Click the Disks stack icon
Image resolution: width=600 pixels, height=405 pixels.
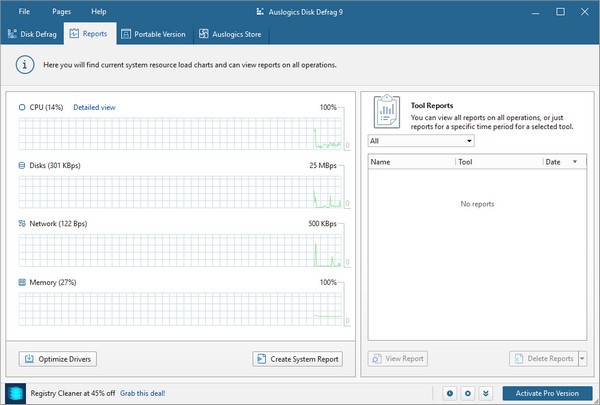(22, 165)
